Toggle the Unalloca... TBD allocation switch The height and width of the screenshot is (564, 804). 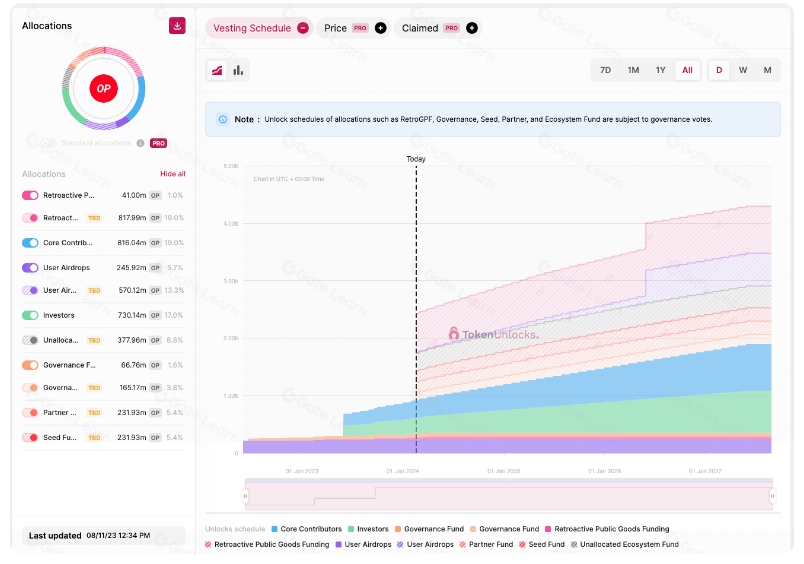tap(30, 340)
